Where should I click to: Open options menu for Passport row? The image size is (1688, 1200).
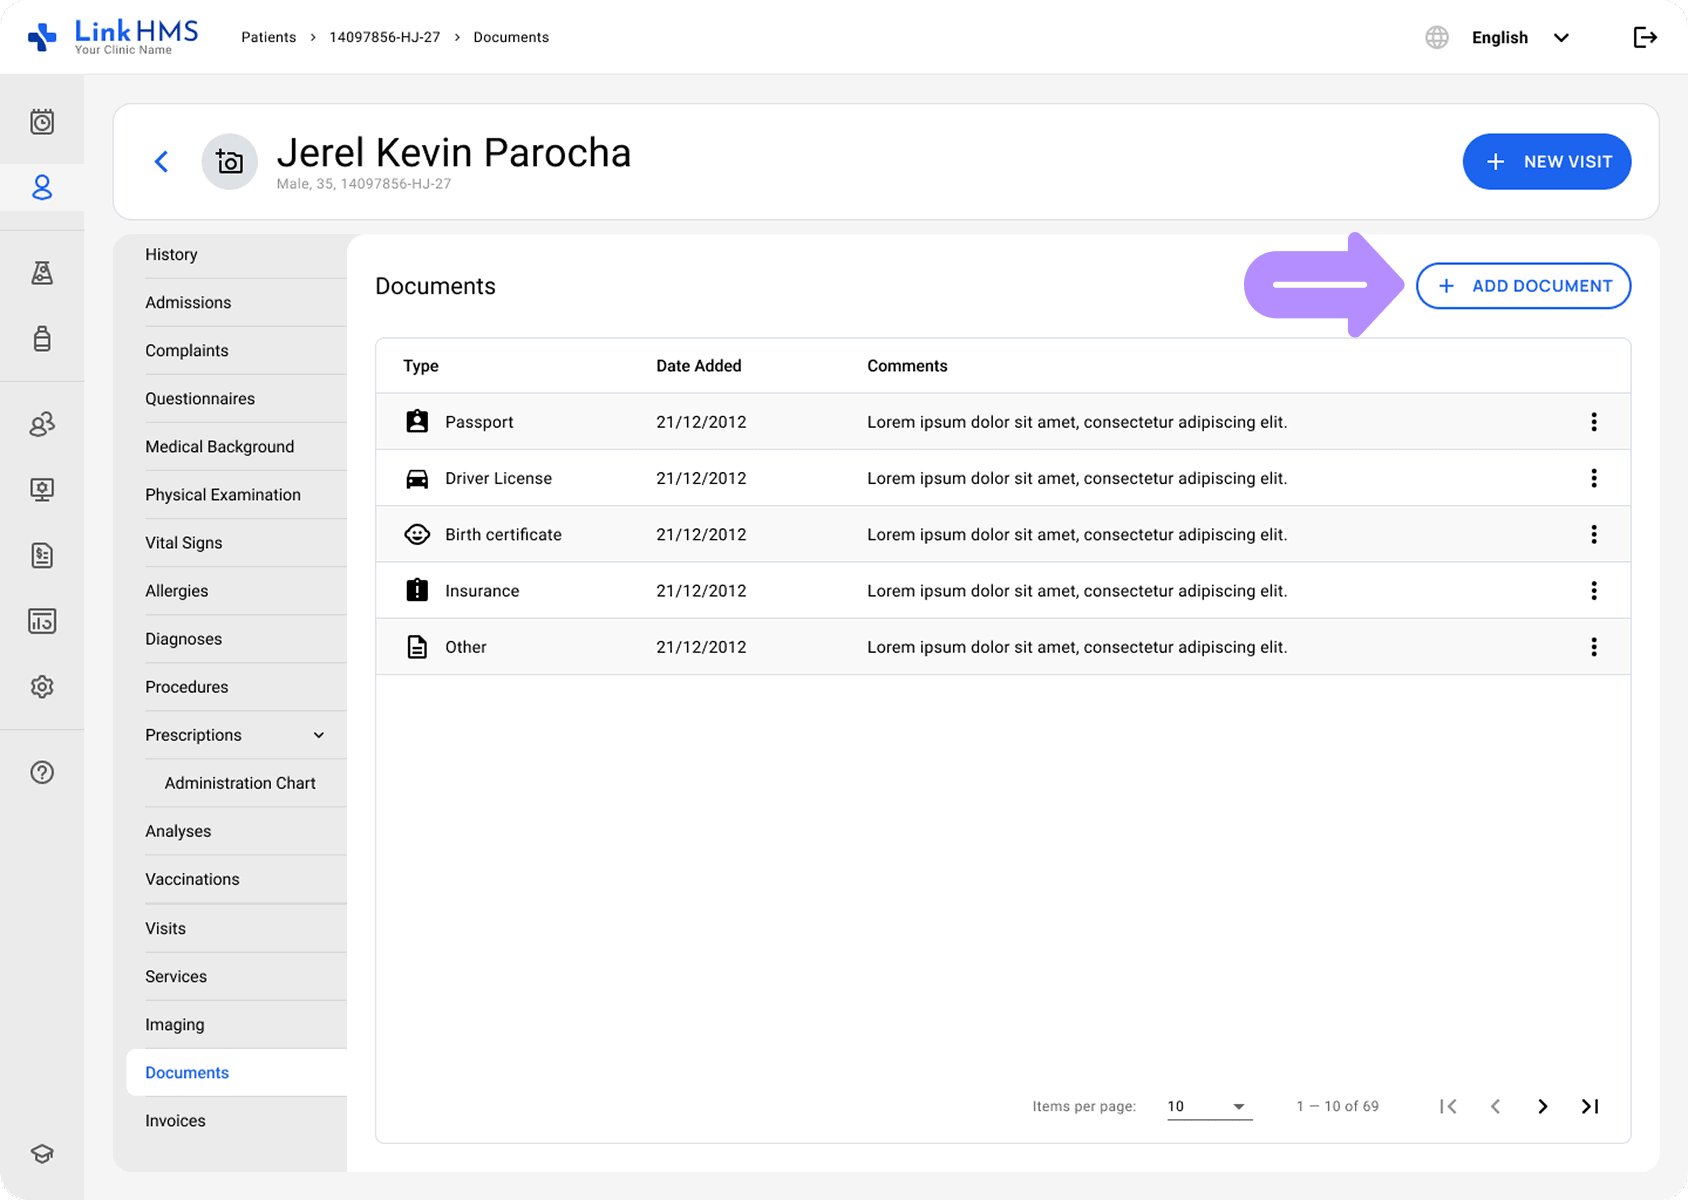[1593, 422]
